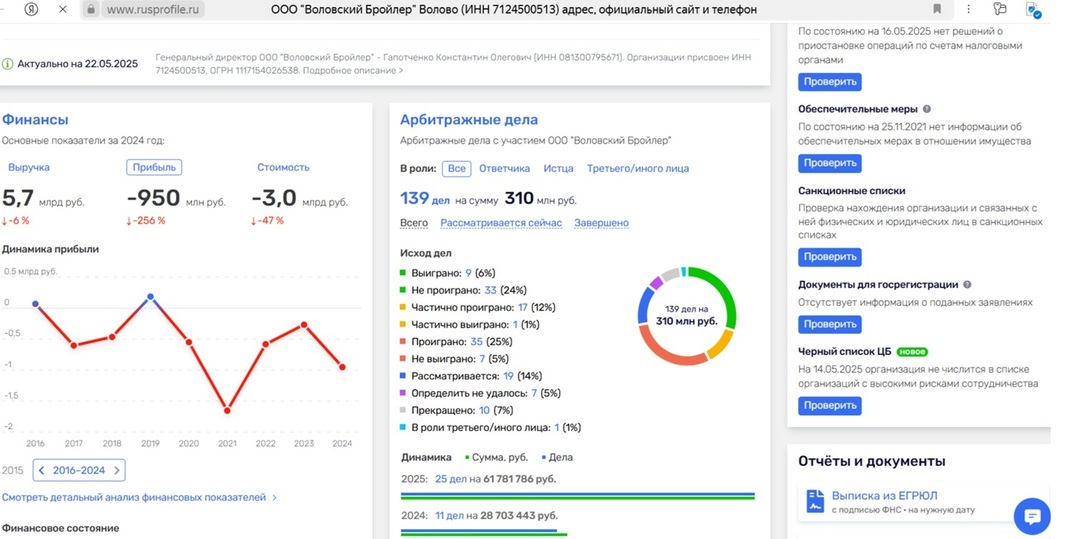
Task: Click the help icon next to Документы для госрегистрации
Action: (967, 284)
